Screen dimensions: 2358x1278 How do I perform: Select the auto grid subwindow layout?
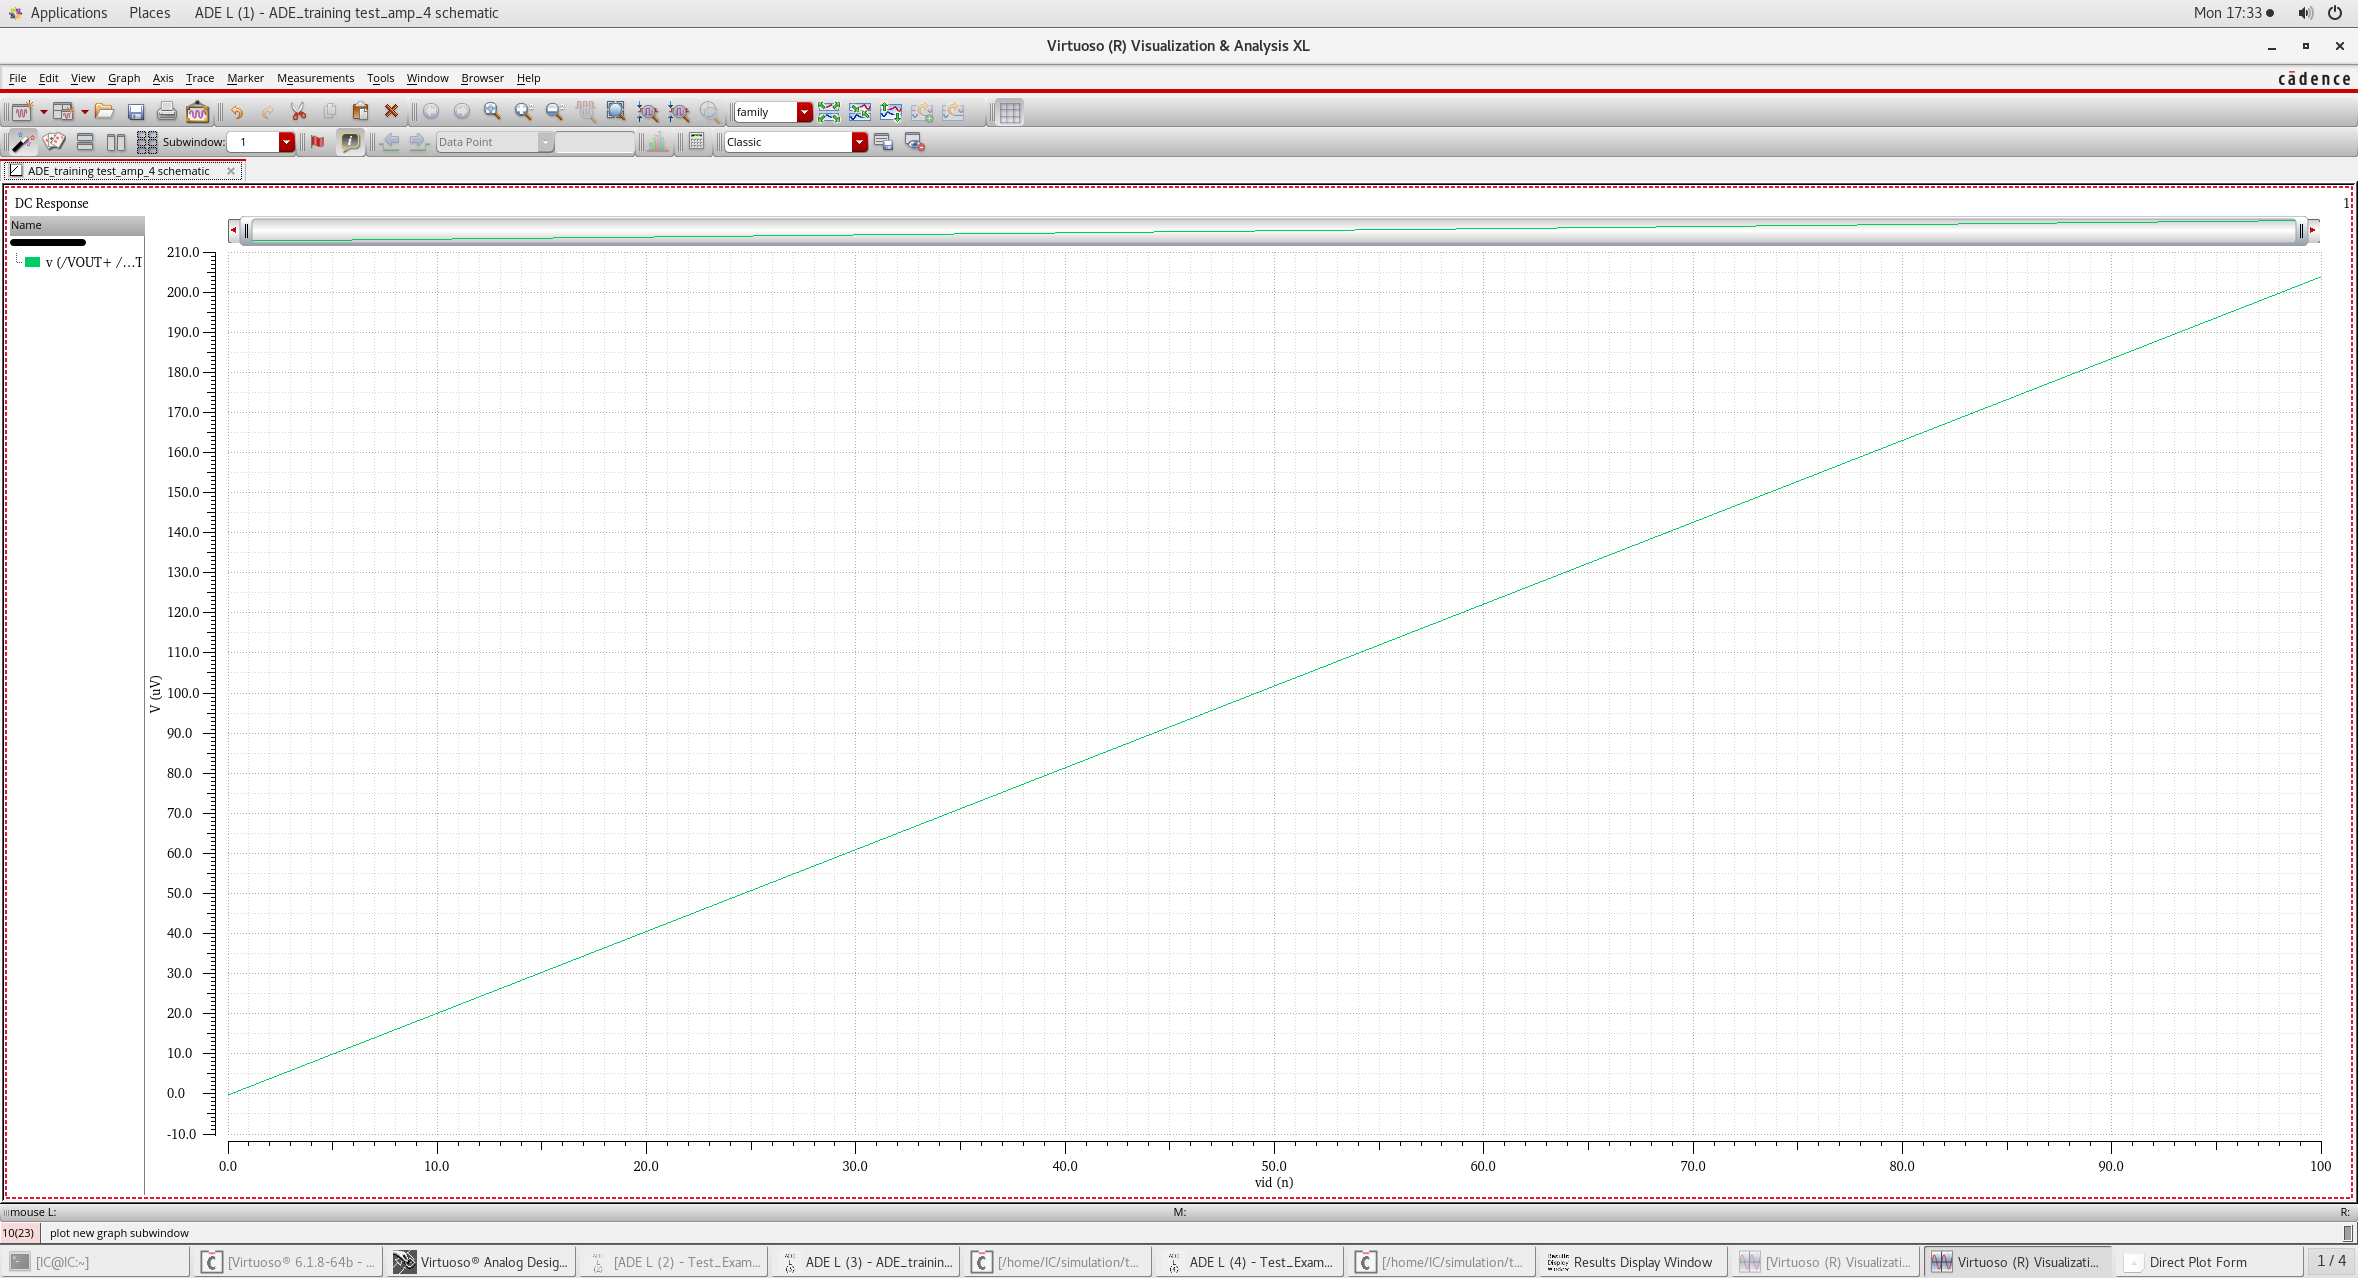(x=147, y=142)
